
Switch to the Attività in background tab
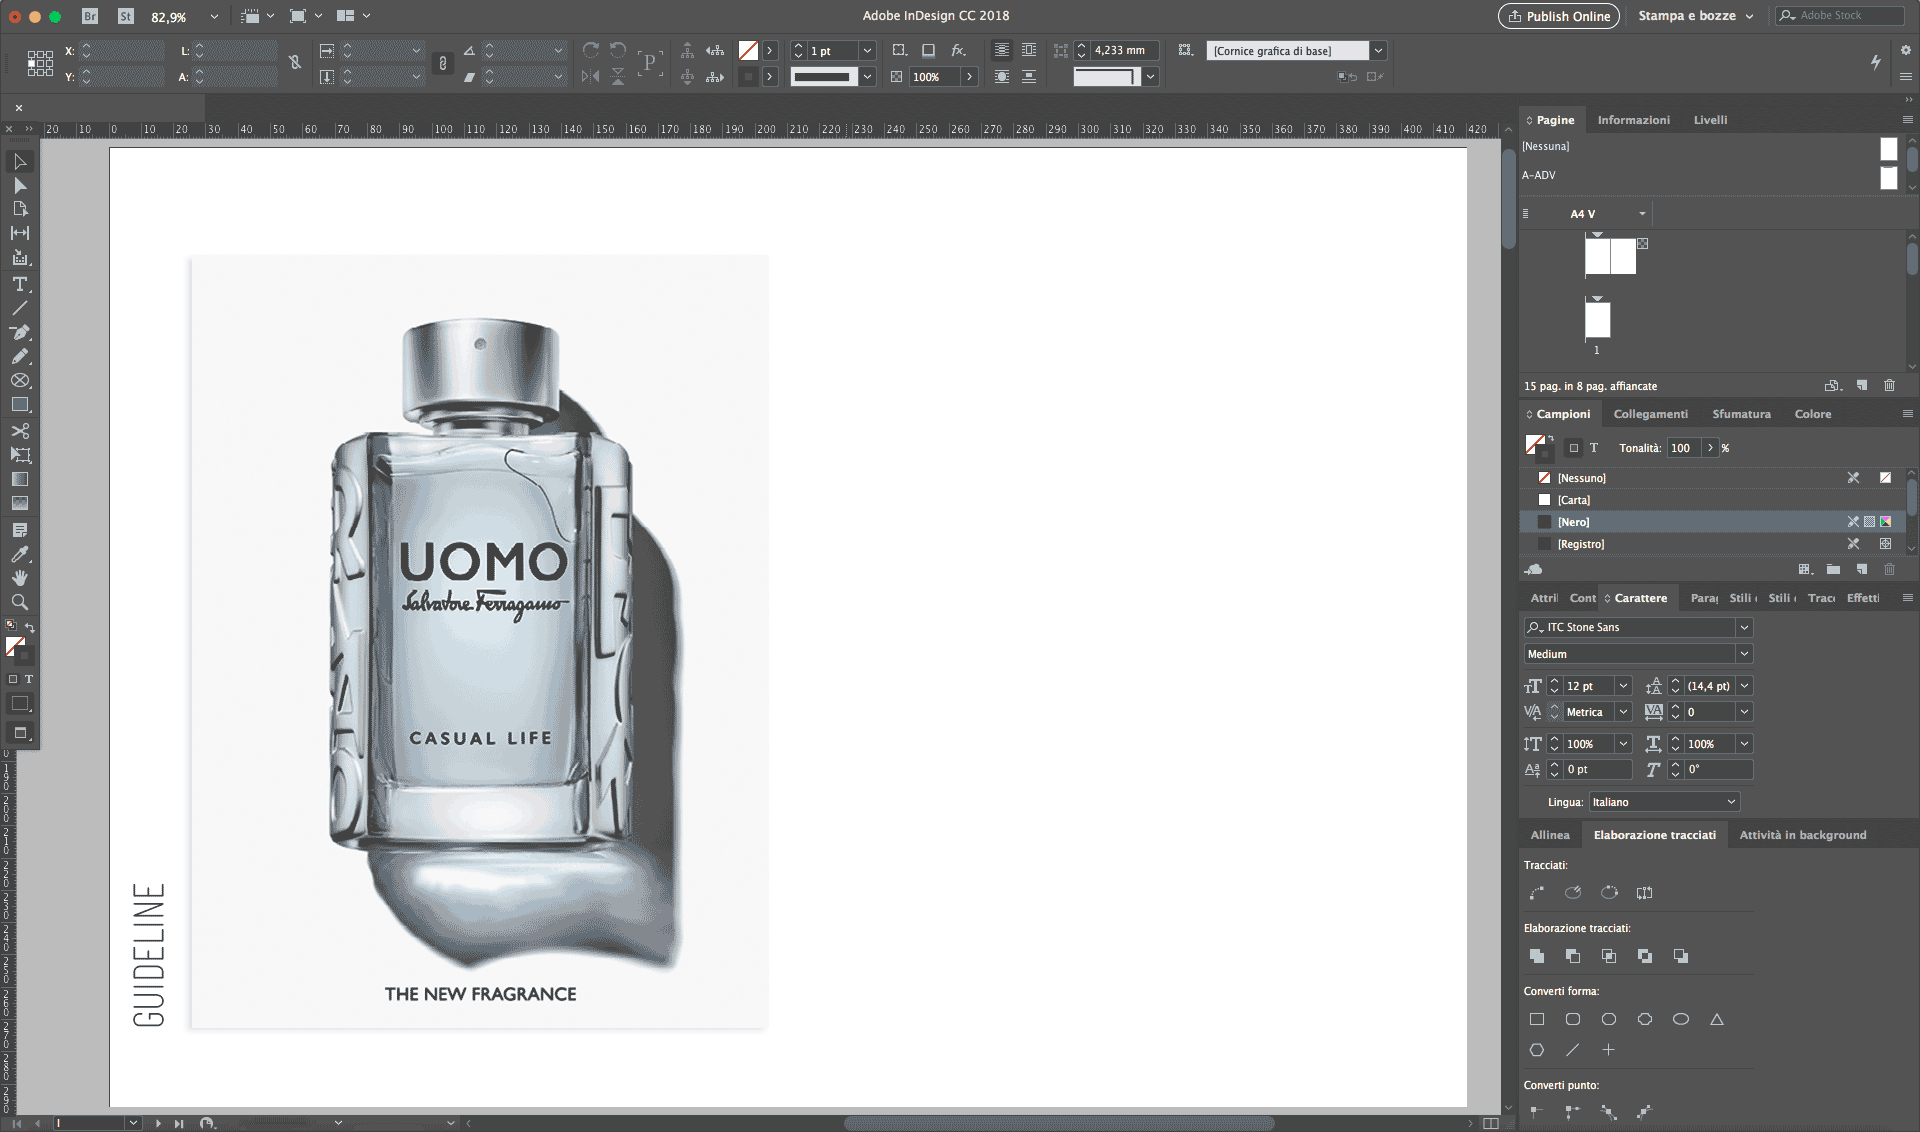1802,835
